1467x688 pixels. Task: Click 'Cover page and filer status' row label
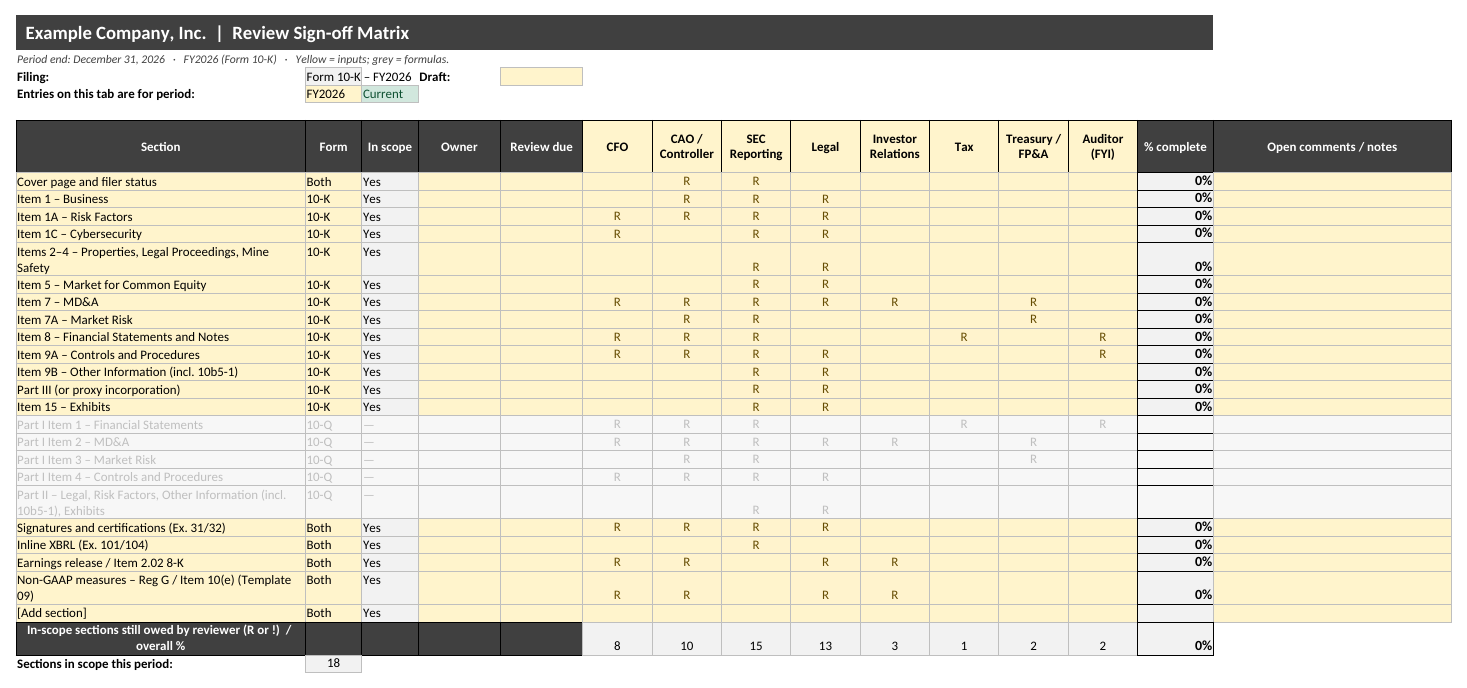pos(161,182)
